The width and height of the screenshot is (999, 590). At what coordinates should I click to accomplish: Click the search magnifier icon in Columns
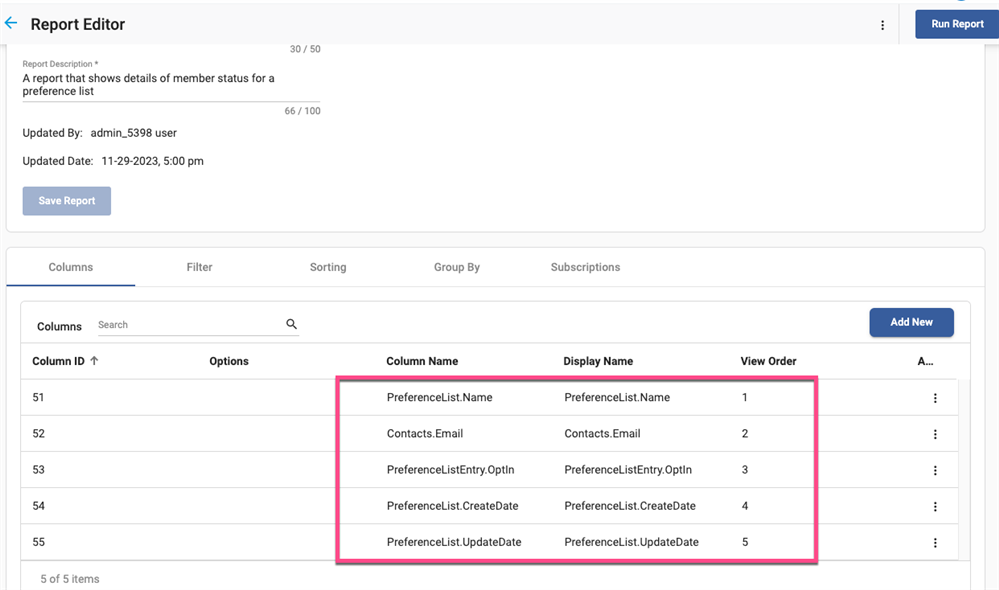coord(292,324)
